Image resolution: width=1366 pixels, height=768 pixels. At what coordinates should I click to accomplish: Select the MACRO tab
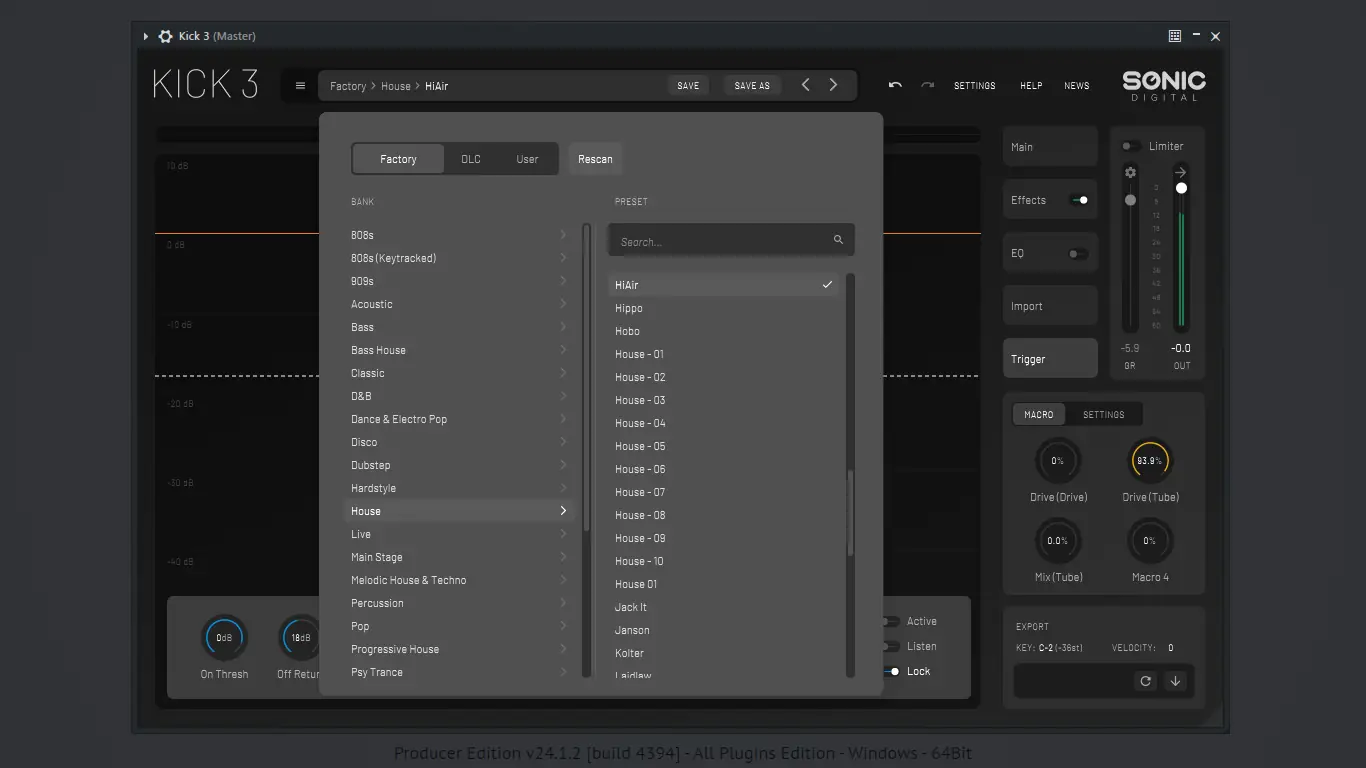(1039, 414)
